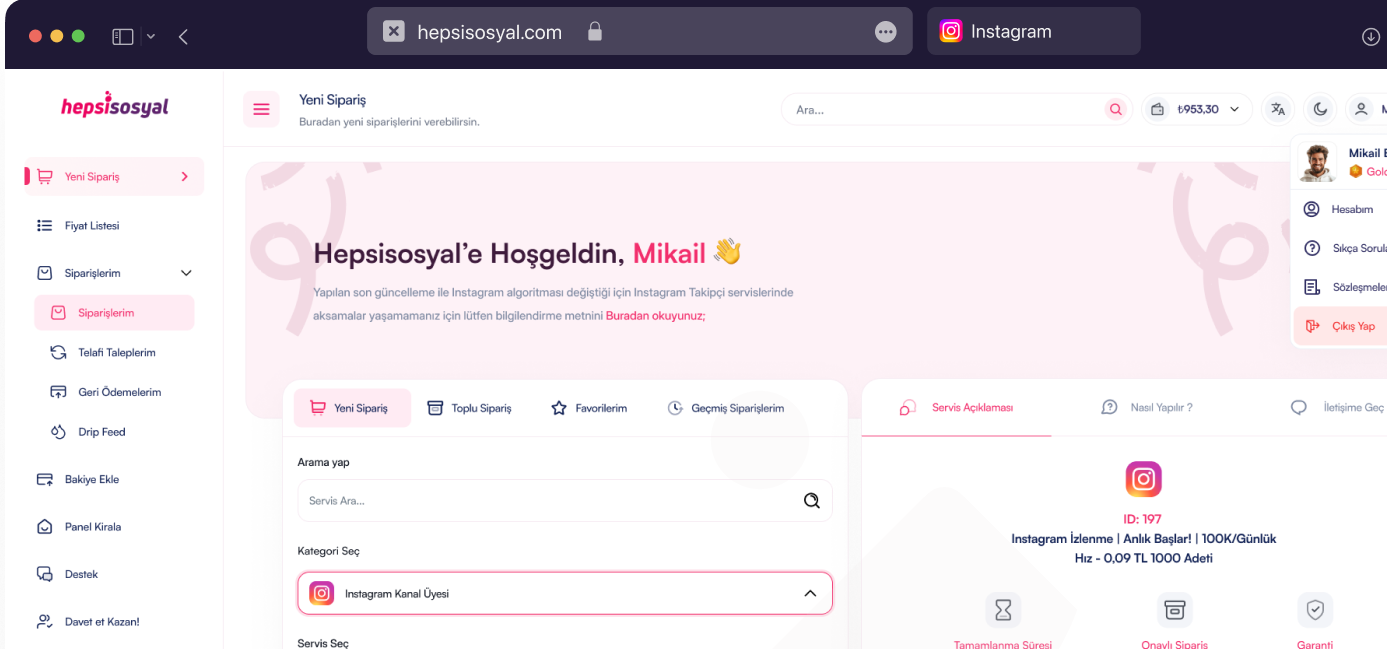1387x649 pixels.
Task: Open the user profile icon in header
Action: [1362, 109]
